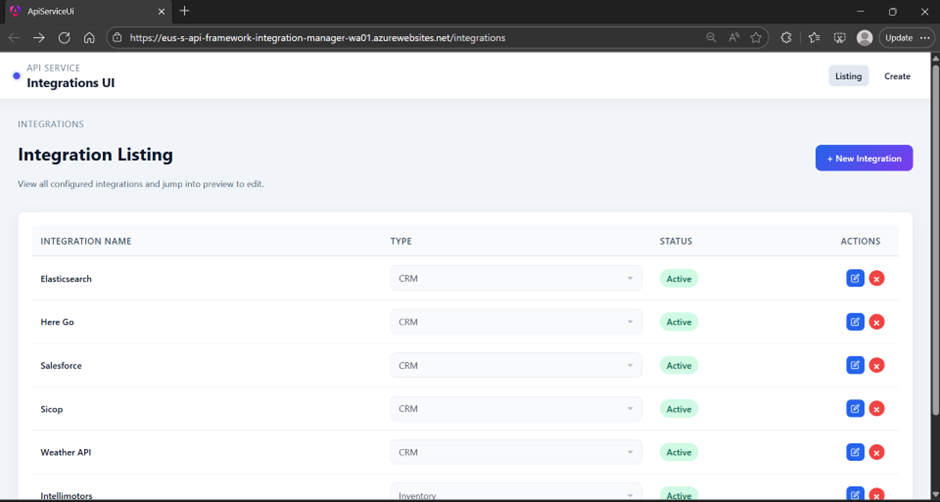
Task: Delete the Here Go integration
Action: click(876, 322)
